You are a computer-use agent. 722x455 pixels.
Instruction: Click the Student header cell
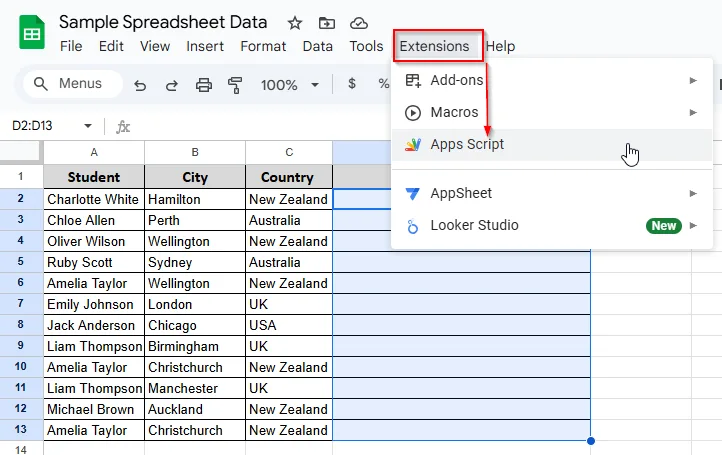point(94,177)
